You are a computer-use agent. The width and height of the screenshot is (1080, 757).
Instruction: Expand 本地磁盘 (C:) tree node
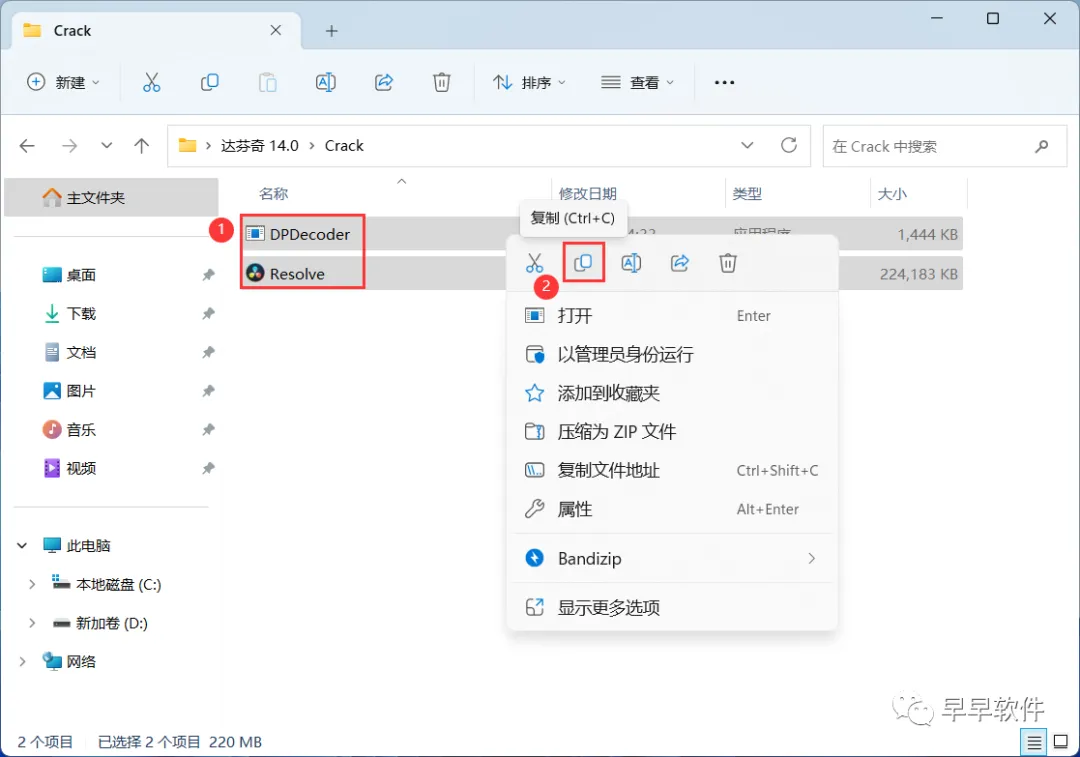coord(32,584)
